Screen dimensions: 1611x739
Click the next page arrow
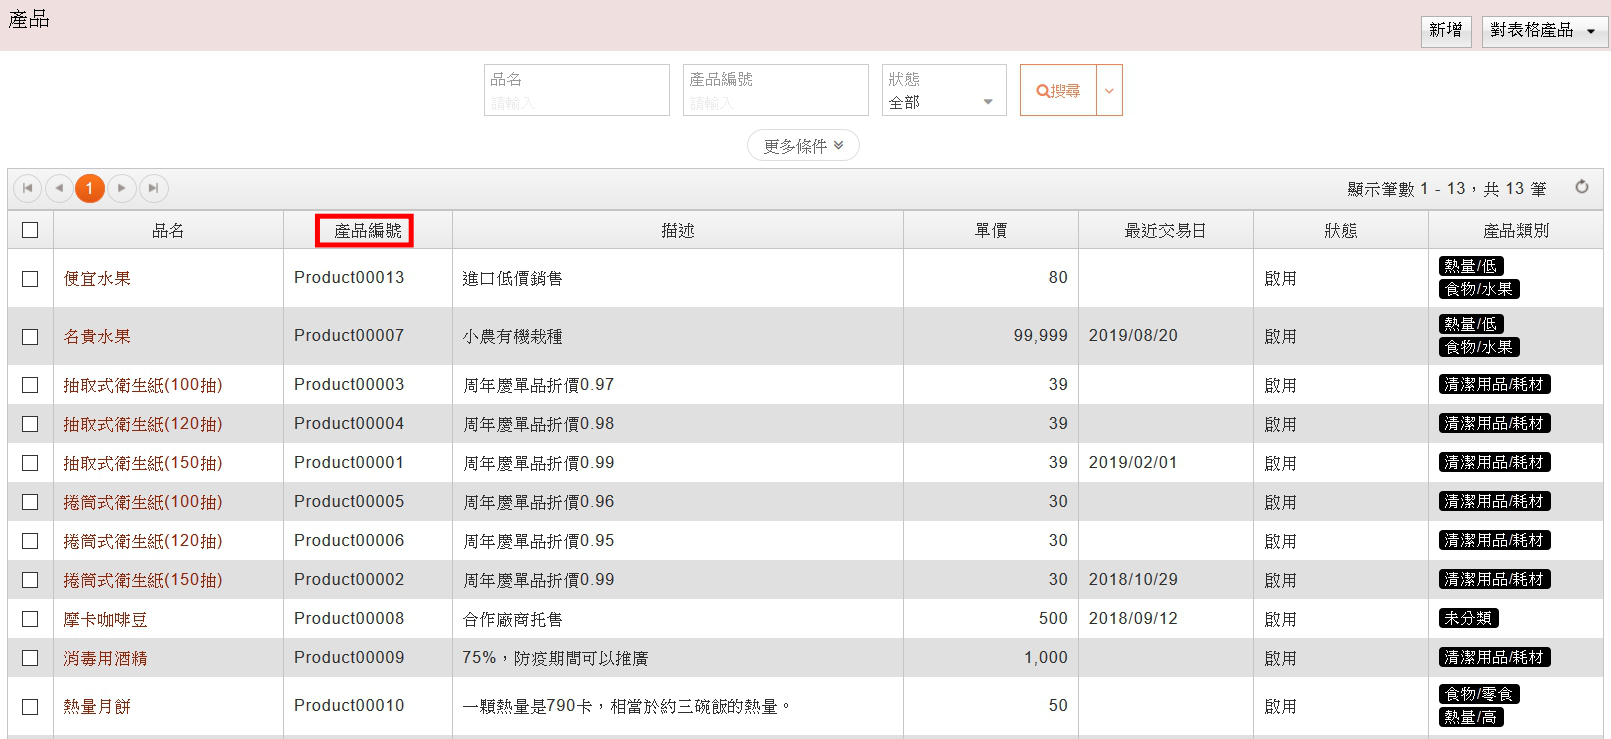pos(121,188)
